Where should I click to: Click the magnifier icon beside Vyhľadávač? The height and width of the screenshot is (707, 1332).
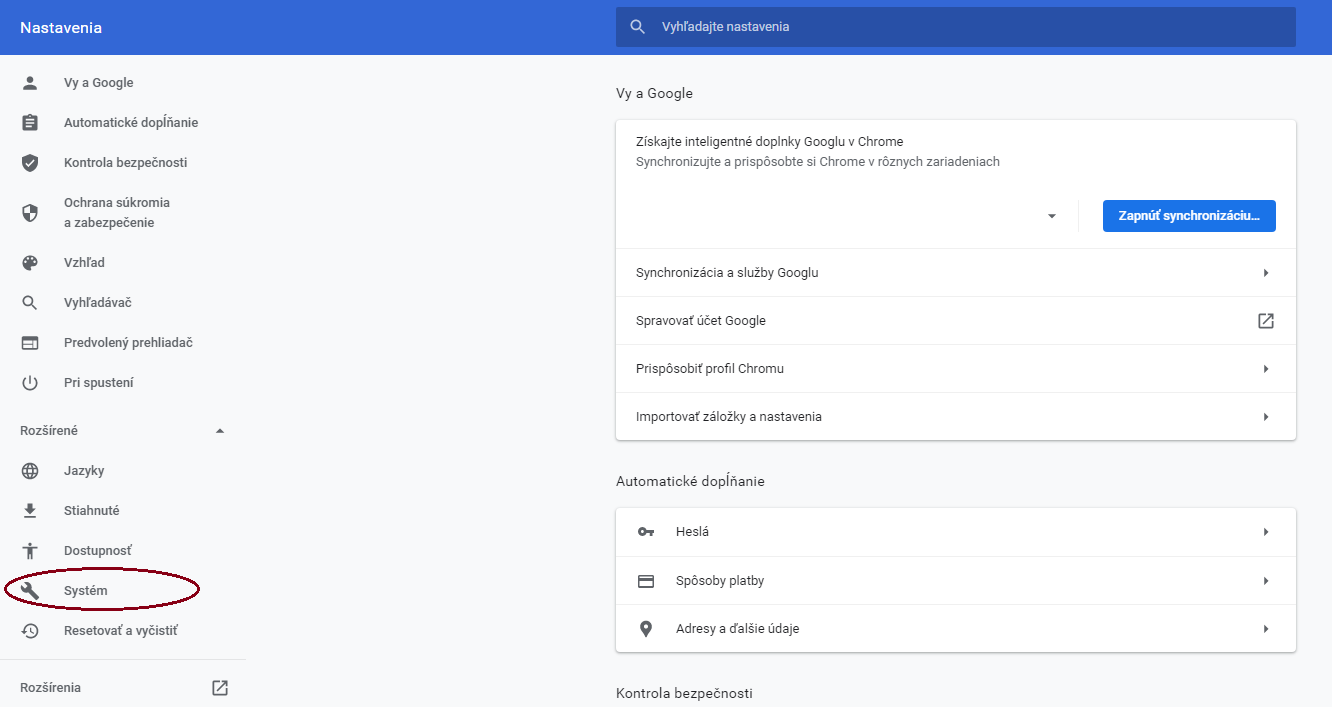coord(30,303)
